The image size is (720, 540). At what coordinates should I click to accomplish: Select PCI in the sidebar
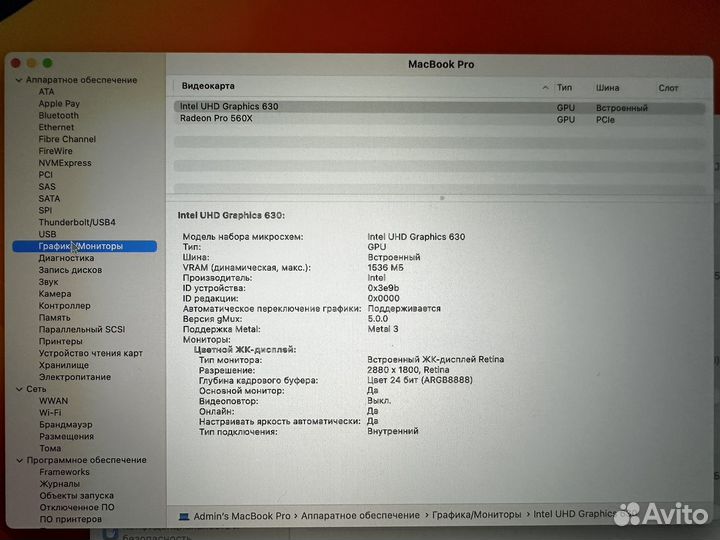tap(45, 175)
